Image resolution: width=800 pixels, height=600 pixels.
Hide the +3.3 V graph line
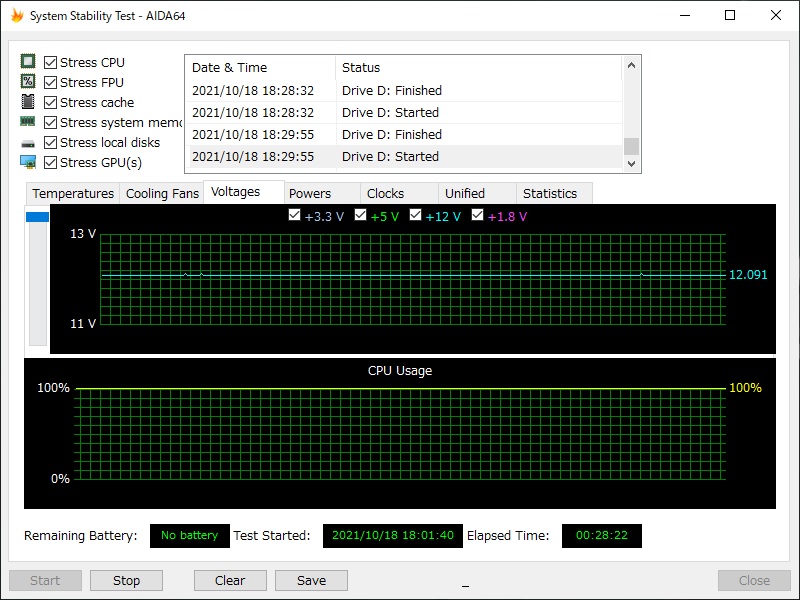(294, 215)
